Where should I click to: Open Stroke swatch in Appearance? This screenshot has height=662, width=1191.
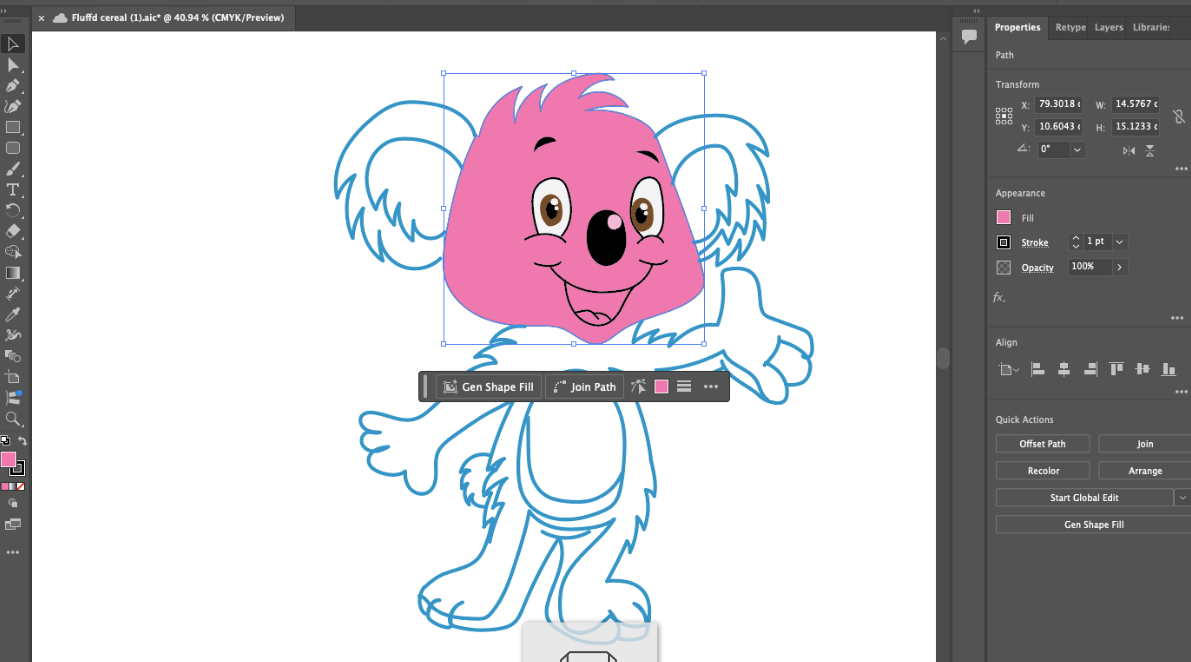click(1003, 242)
